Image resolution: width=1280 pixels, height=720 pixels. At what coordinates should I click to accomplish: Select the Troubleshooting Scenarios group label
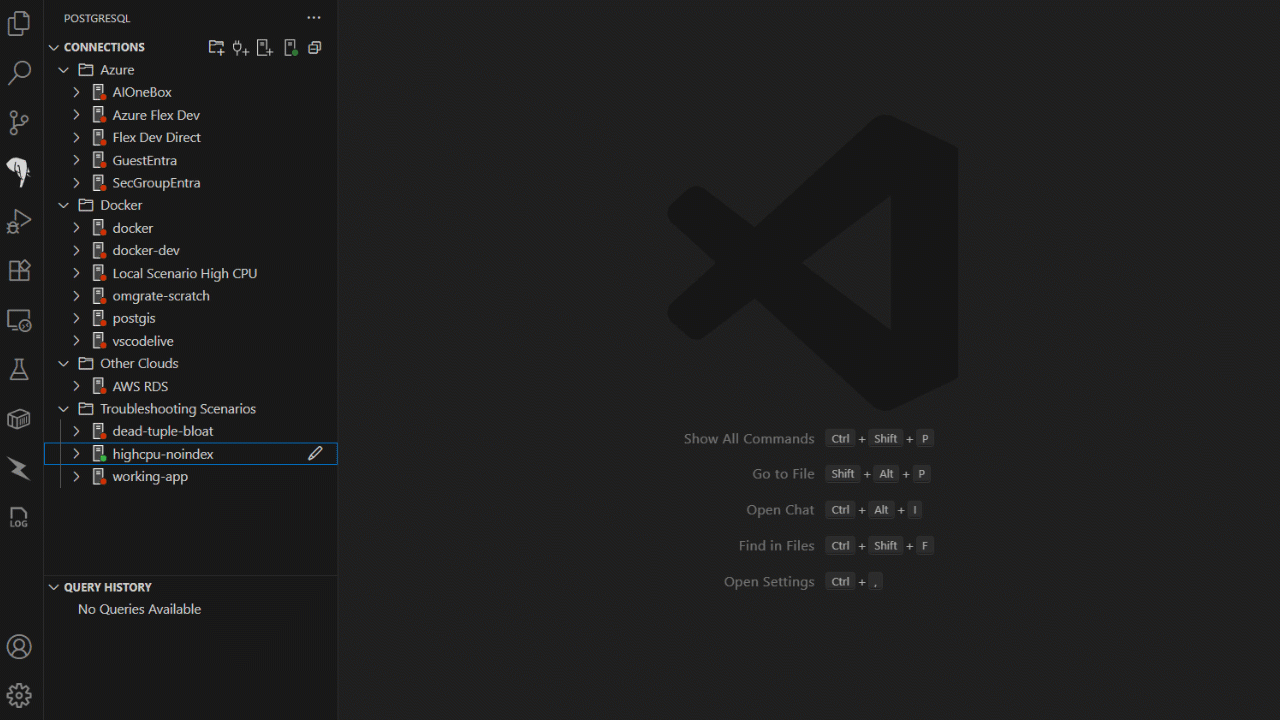(178, 408)
